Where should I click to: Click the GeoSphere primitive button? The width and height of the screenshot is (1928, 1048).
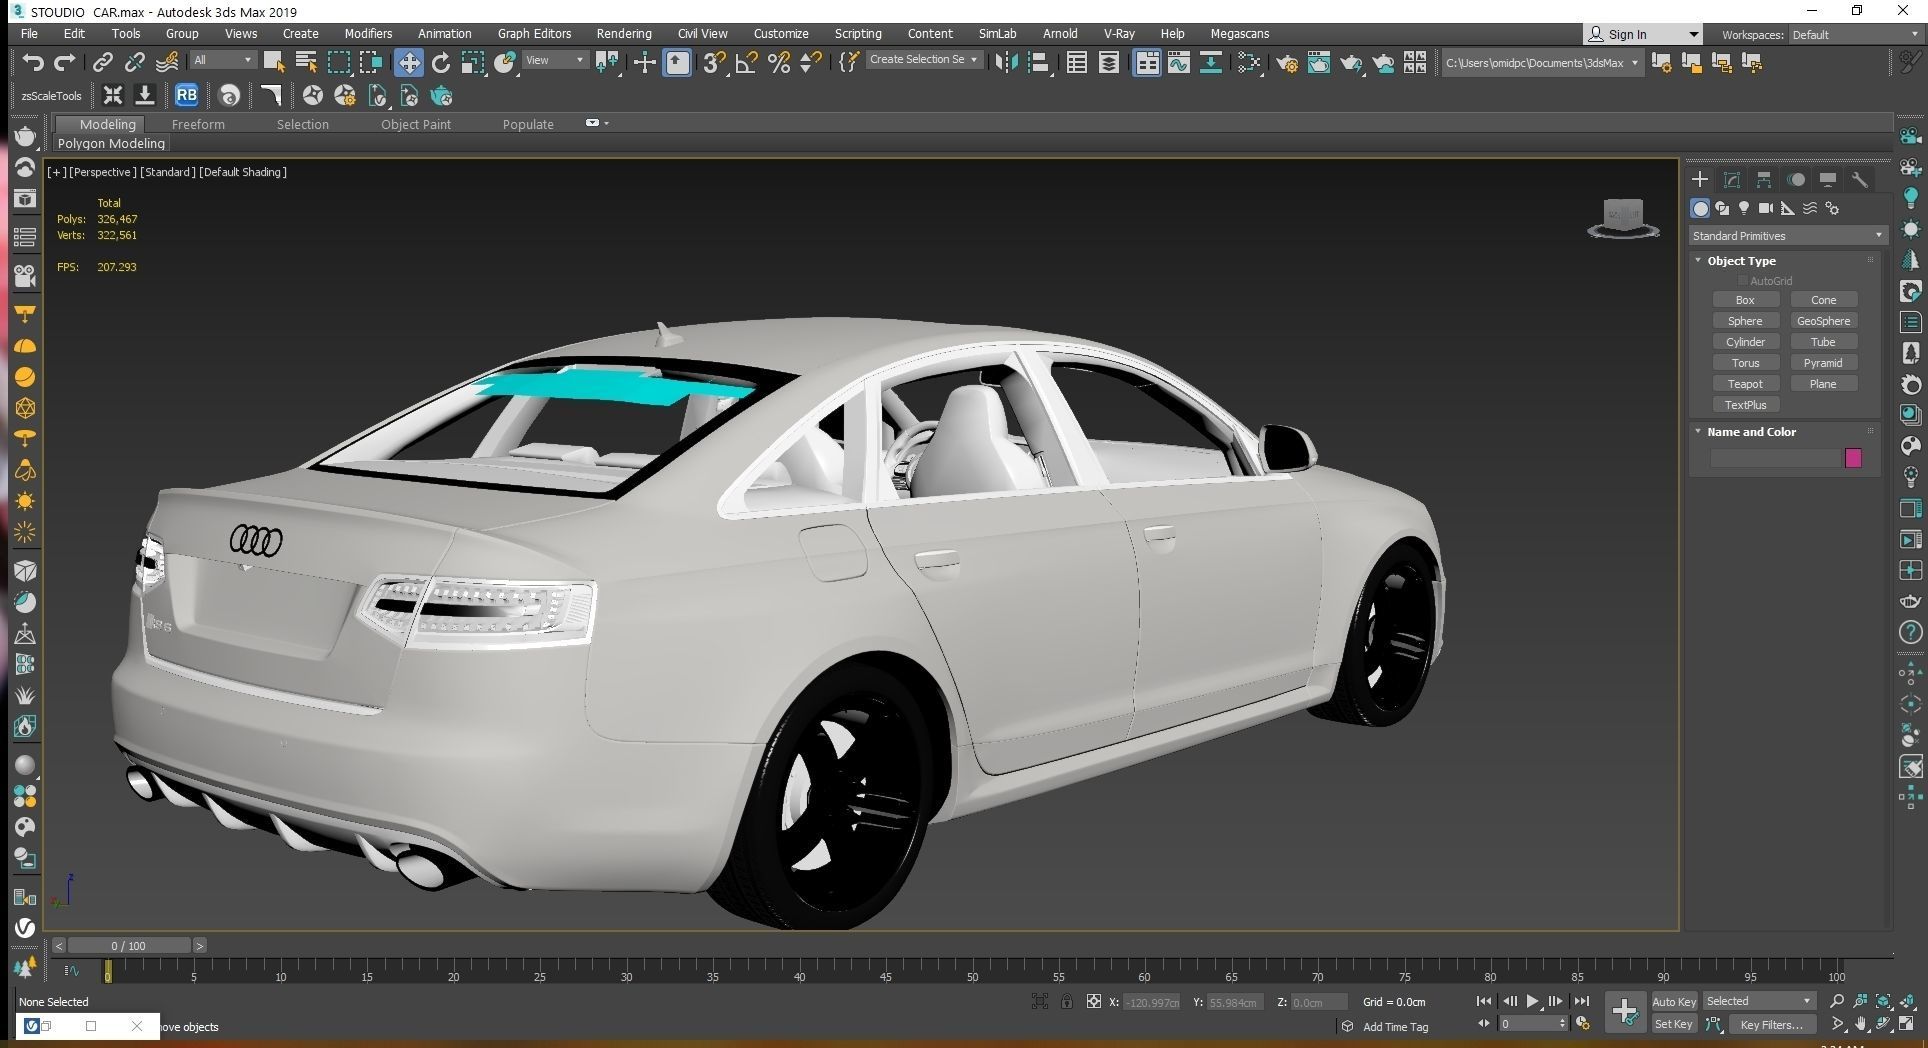click(1823, 321)
